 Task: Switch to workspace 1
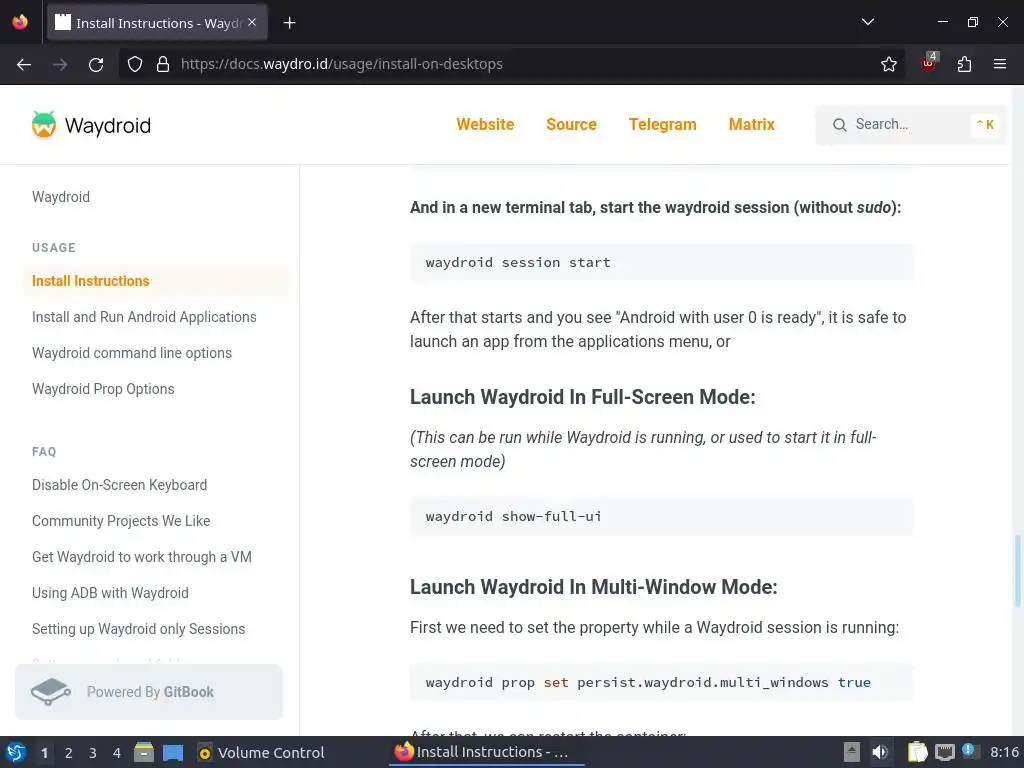[44, 753]
